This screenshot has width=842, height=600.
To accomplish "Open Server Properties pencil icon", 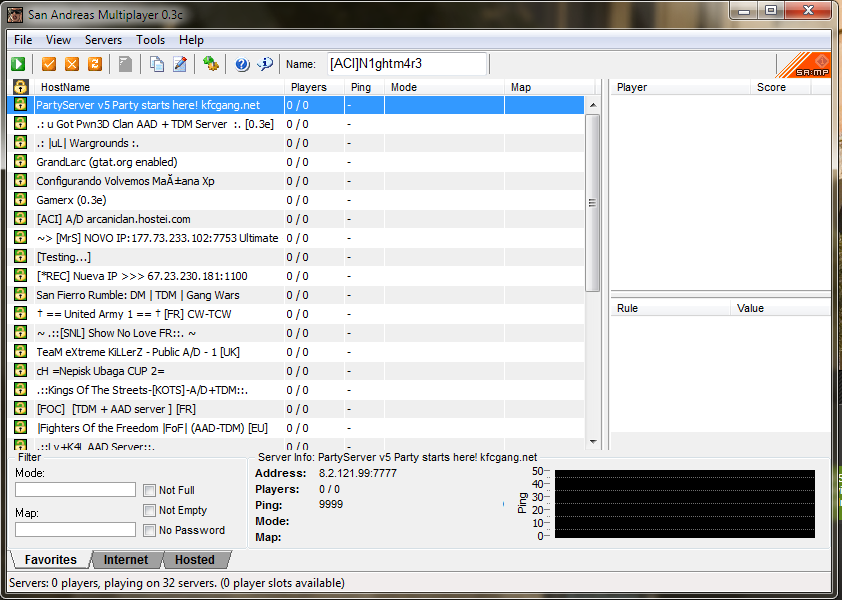I will (180, 64).
